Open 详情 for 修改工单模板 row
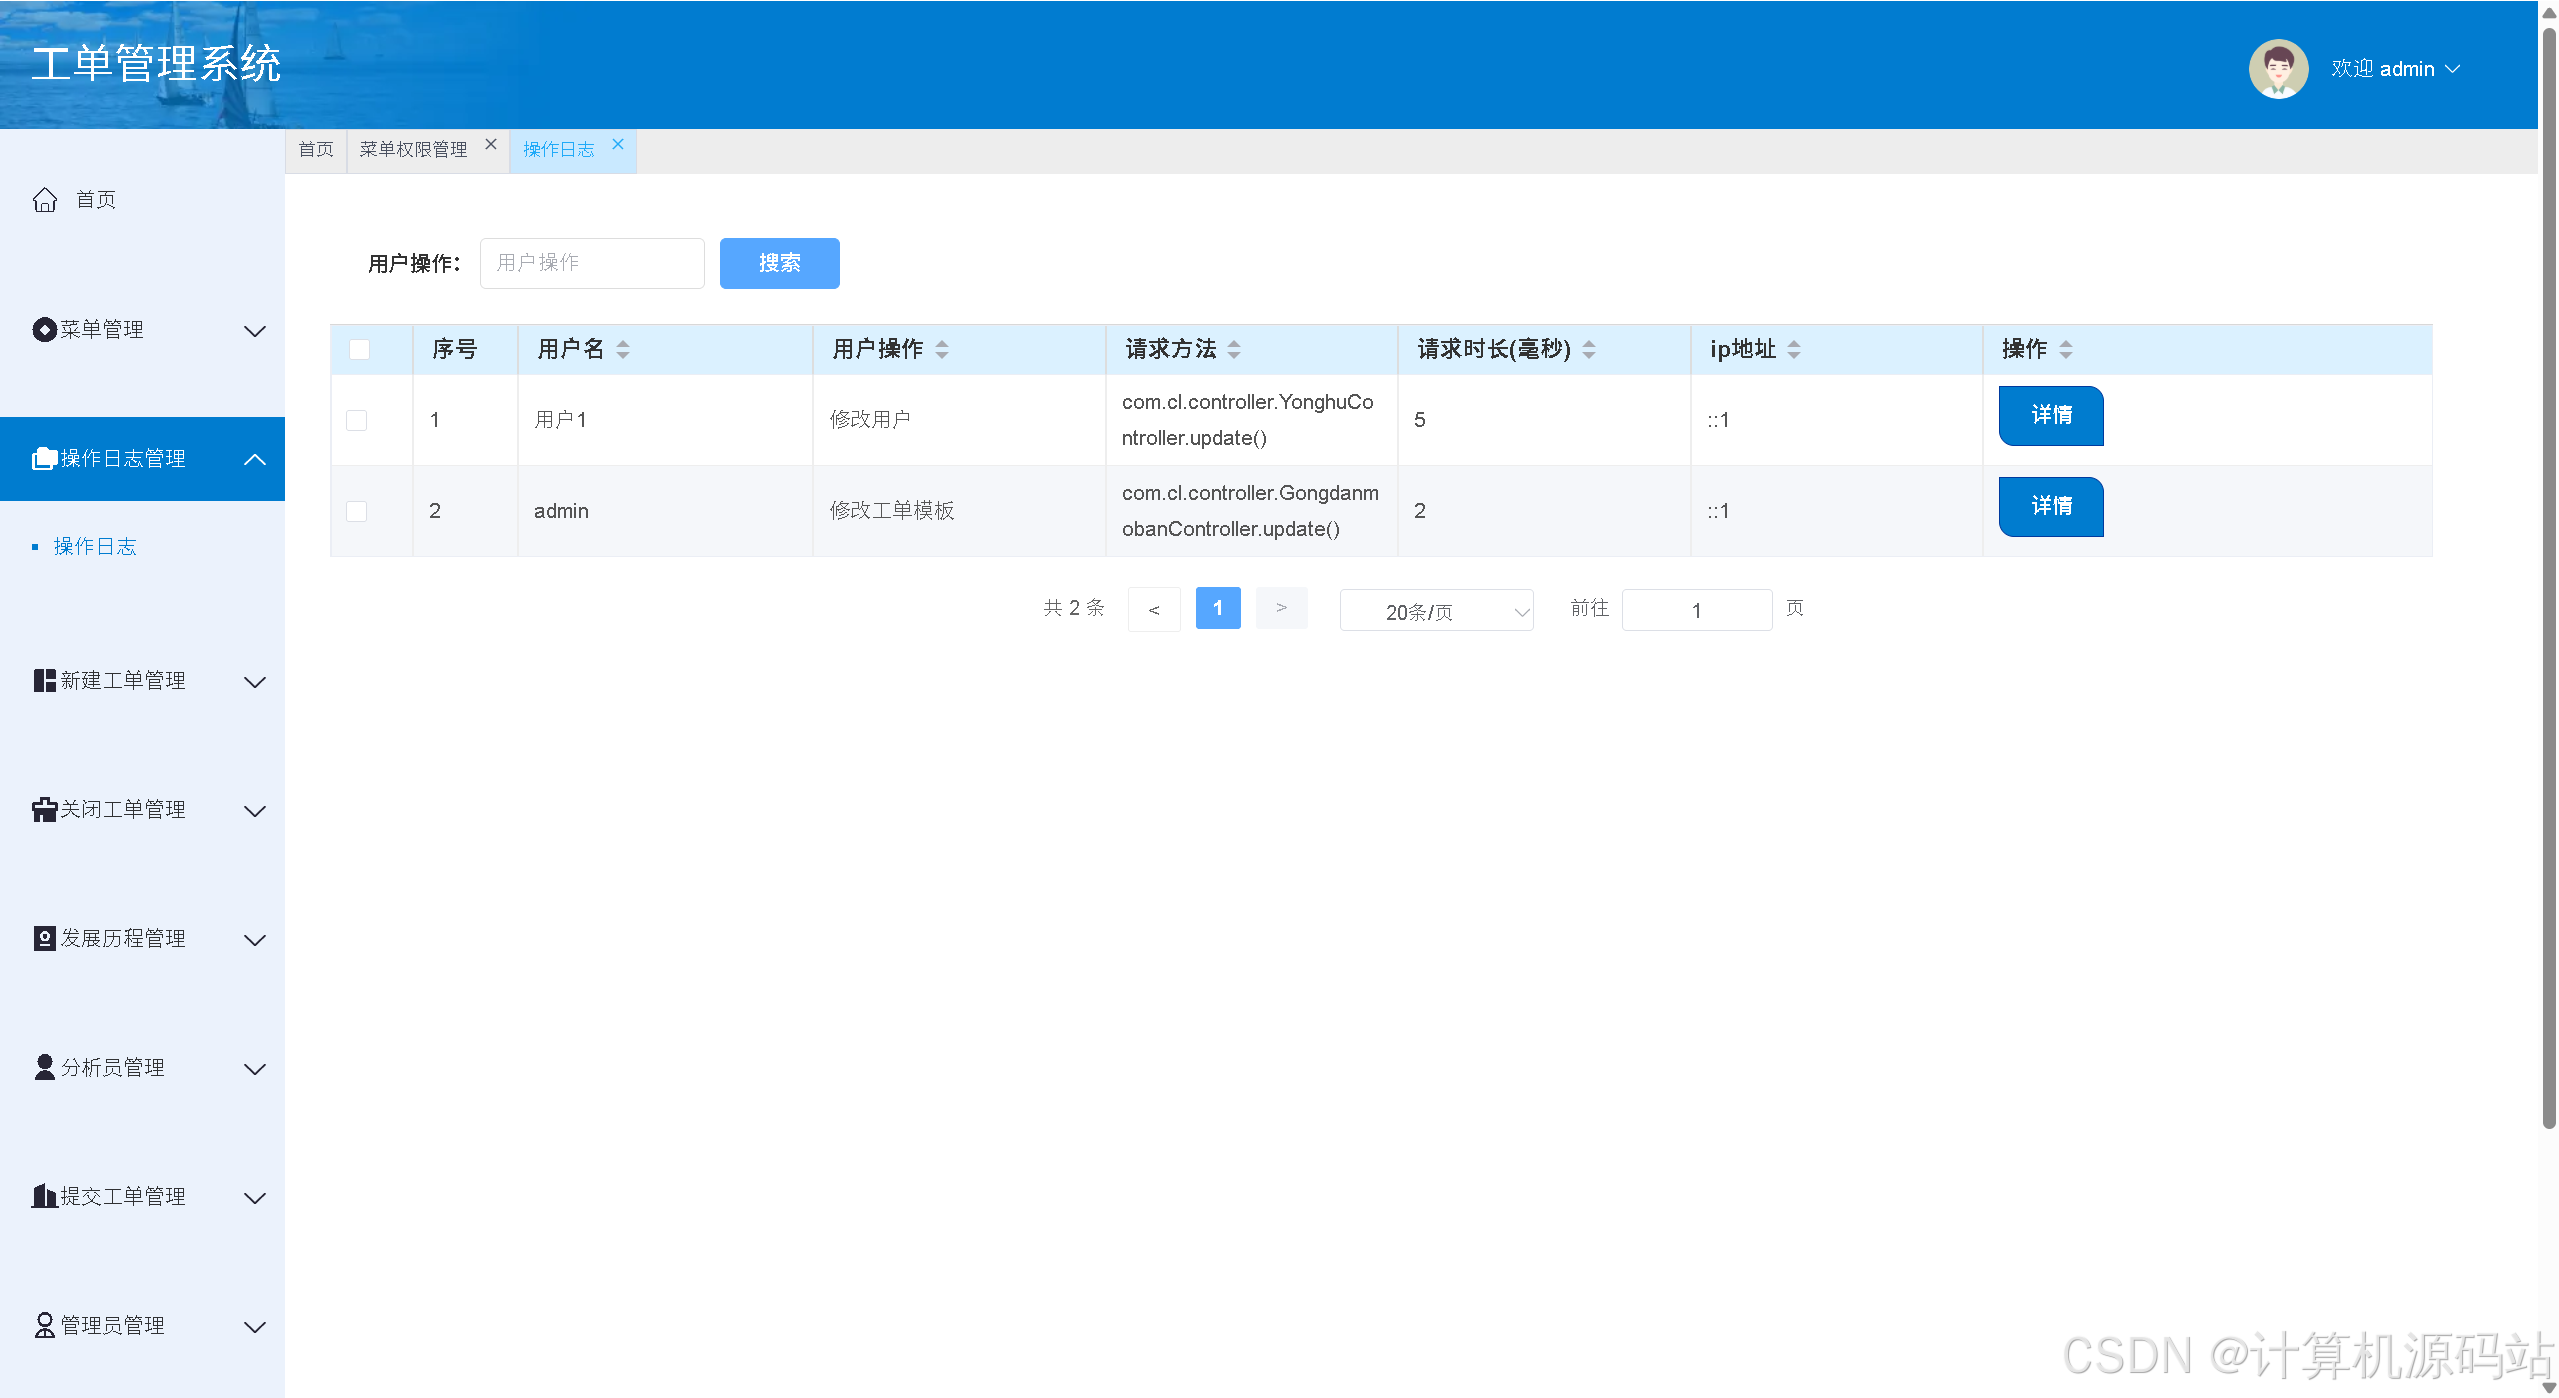Screen dimensions: 2559x1398 [x=2050, y=507]
